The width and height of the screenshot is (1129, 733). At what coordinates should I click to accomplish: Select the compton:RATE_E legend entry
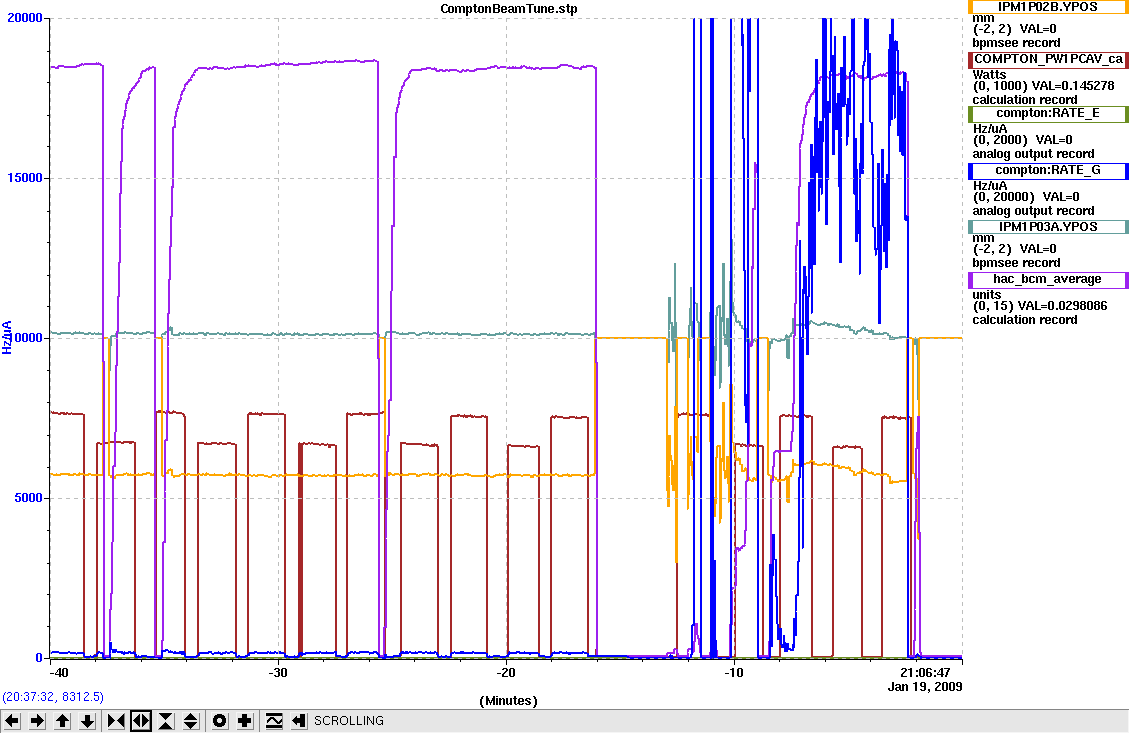click(1048, 113)
